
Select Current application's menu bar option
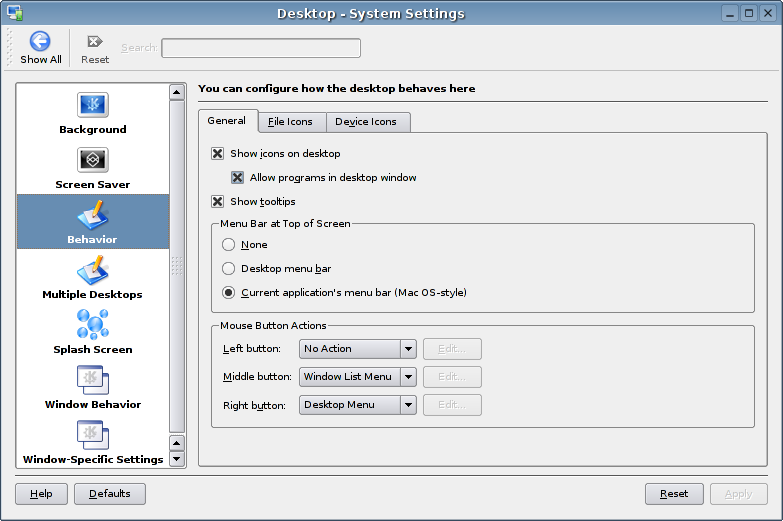click(x=228, y=292)
